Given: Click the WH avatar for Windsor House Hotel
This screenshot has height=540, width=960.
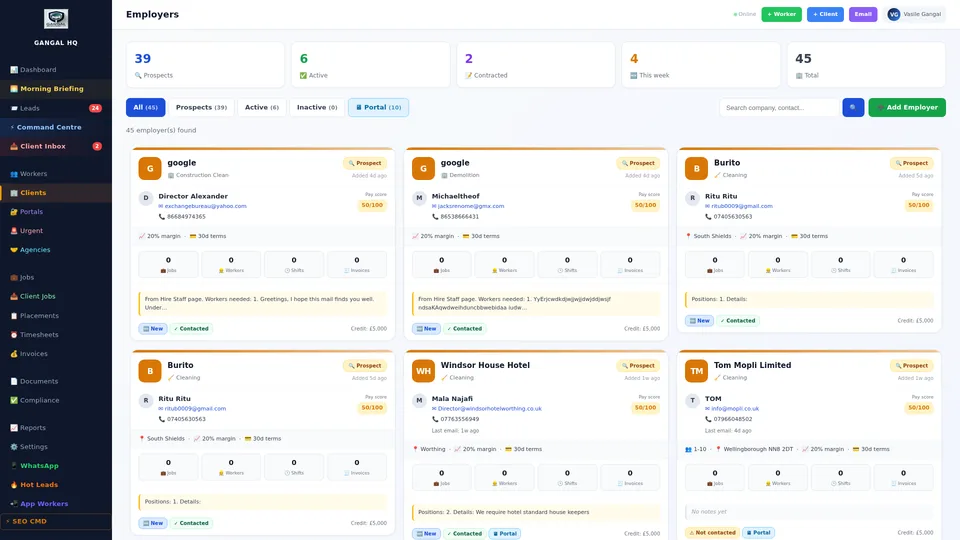Looking at the screenshot, I should pos(423,371).
